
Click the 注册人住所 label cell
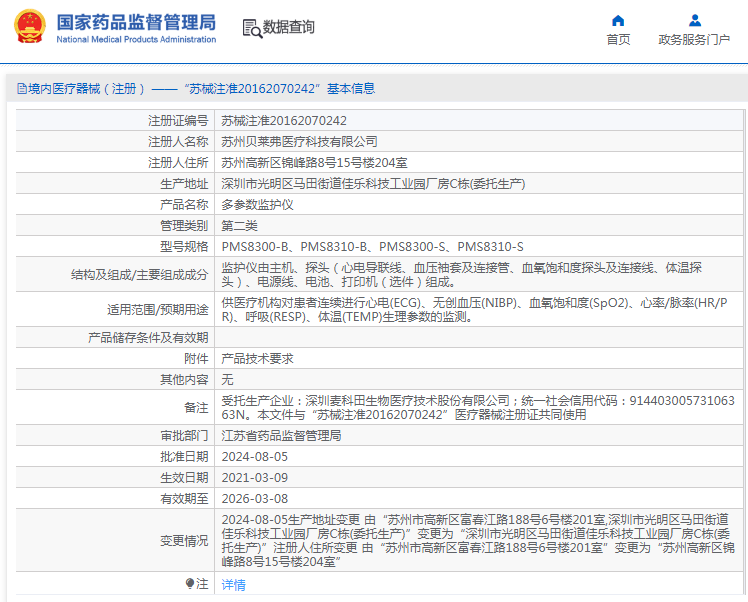(115, 163)
